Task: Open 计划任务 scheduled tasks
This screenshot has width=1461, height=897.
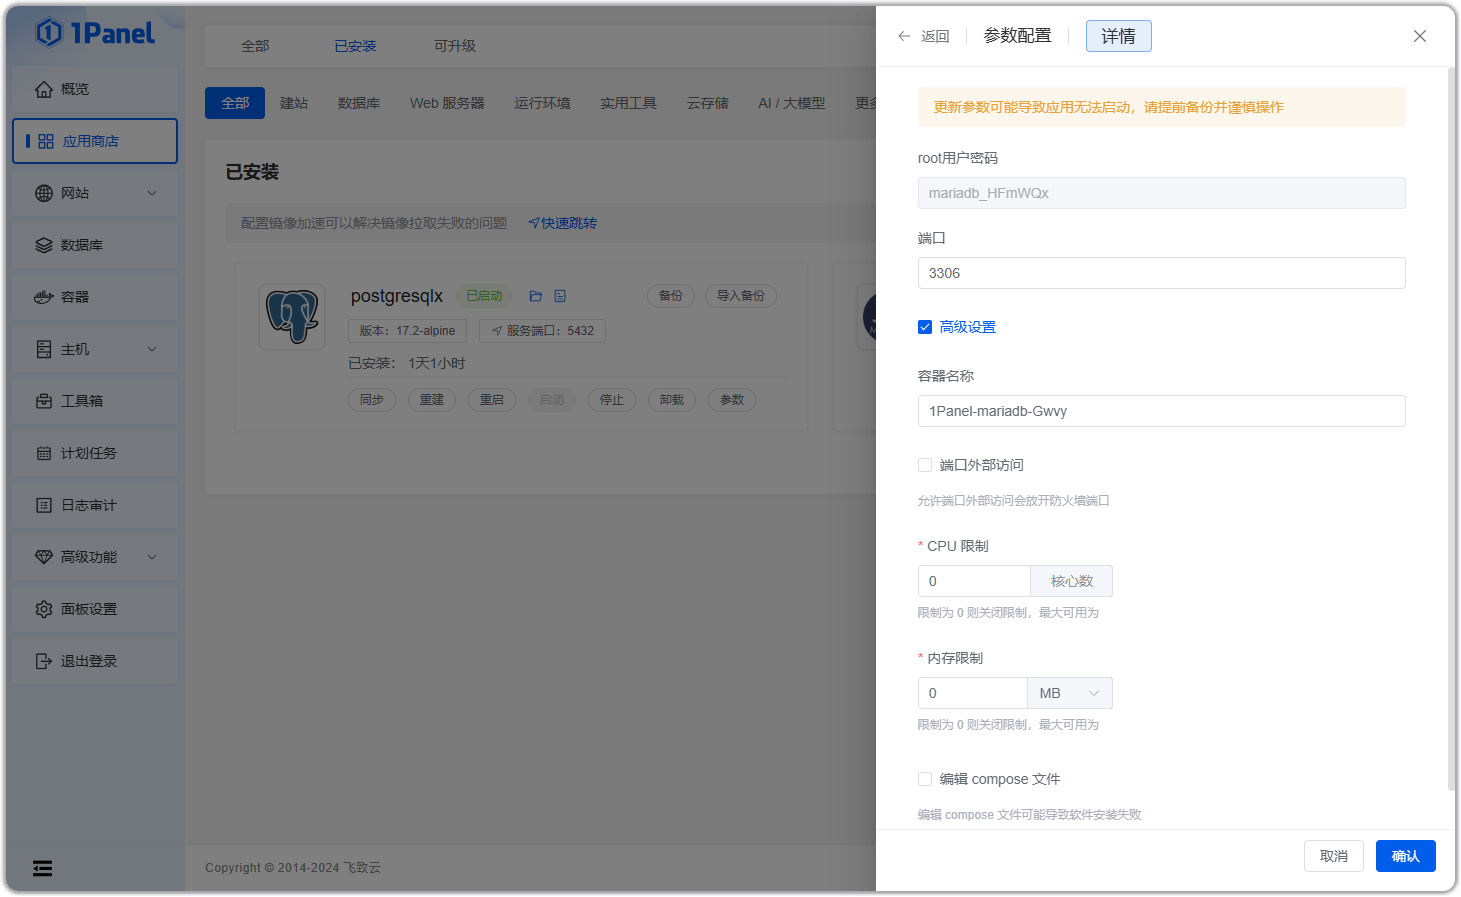Action: (x=95, y=453)
